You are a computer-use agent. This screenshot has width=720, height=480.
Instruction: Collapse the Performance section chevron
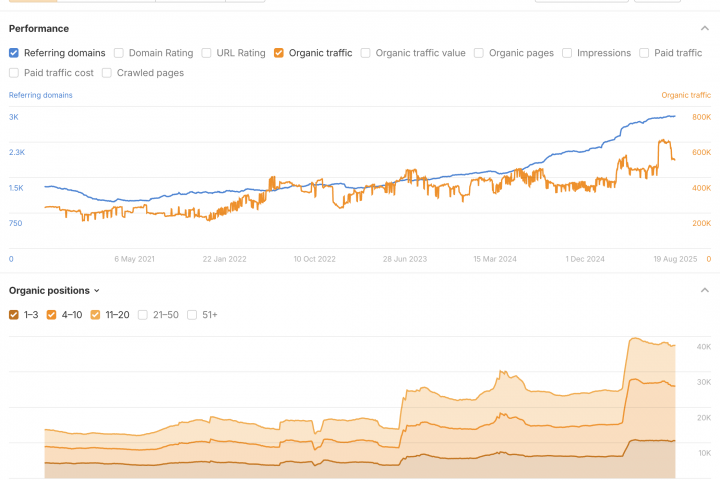point(705,28)
